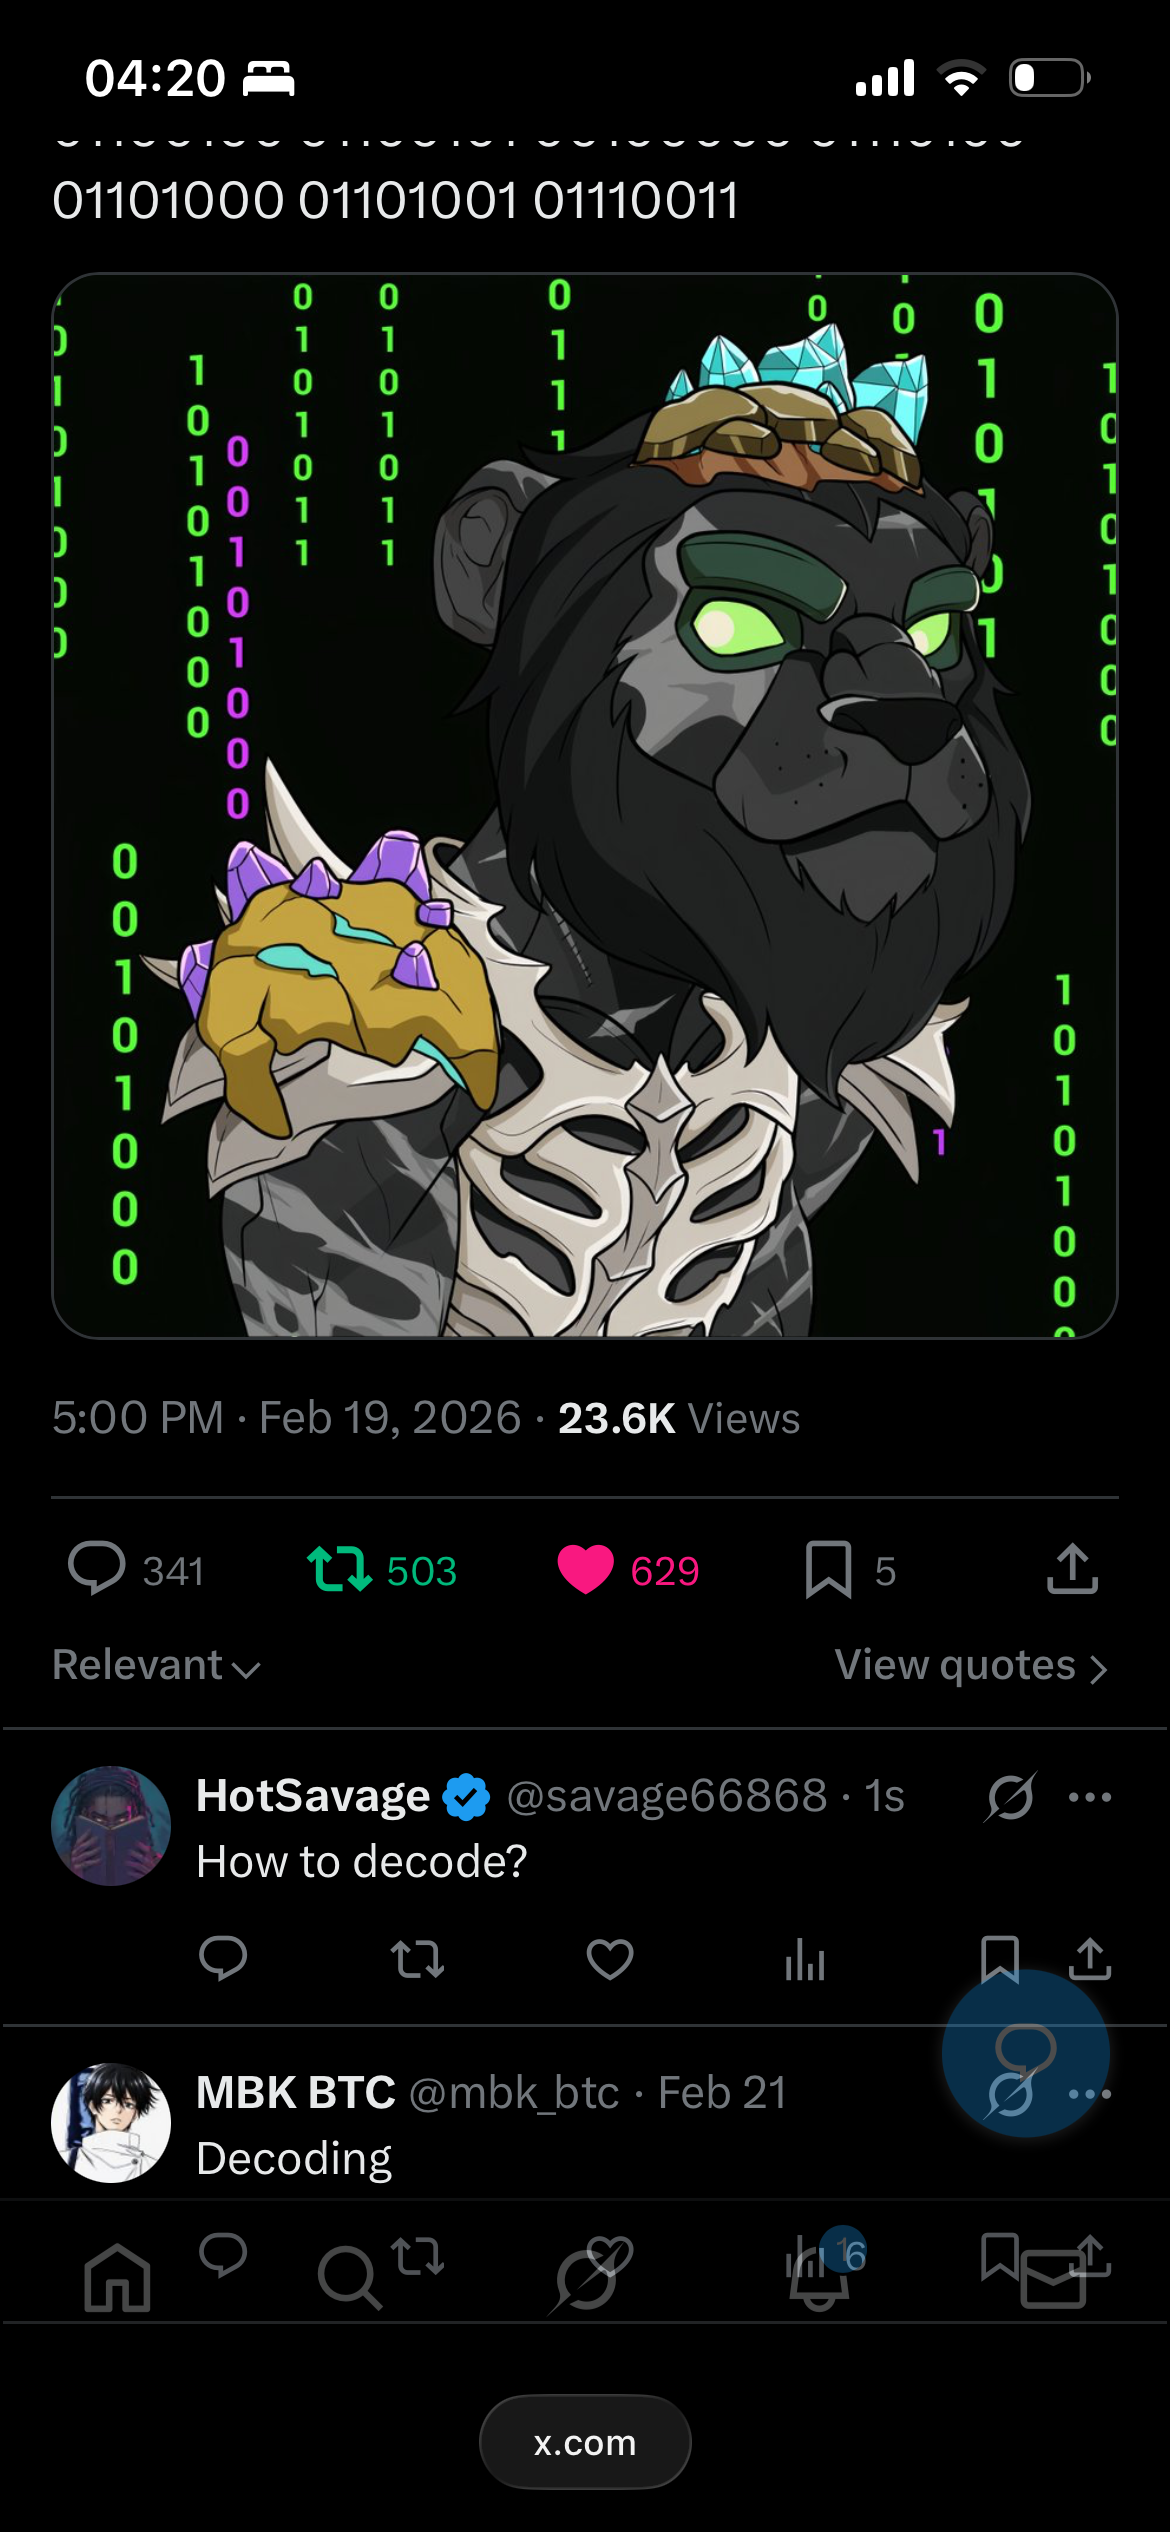Viewport: 1170px width, 2532px height.
Task: Go to the Home tab
Action: 117,2278
